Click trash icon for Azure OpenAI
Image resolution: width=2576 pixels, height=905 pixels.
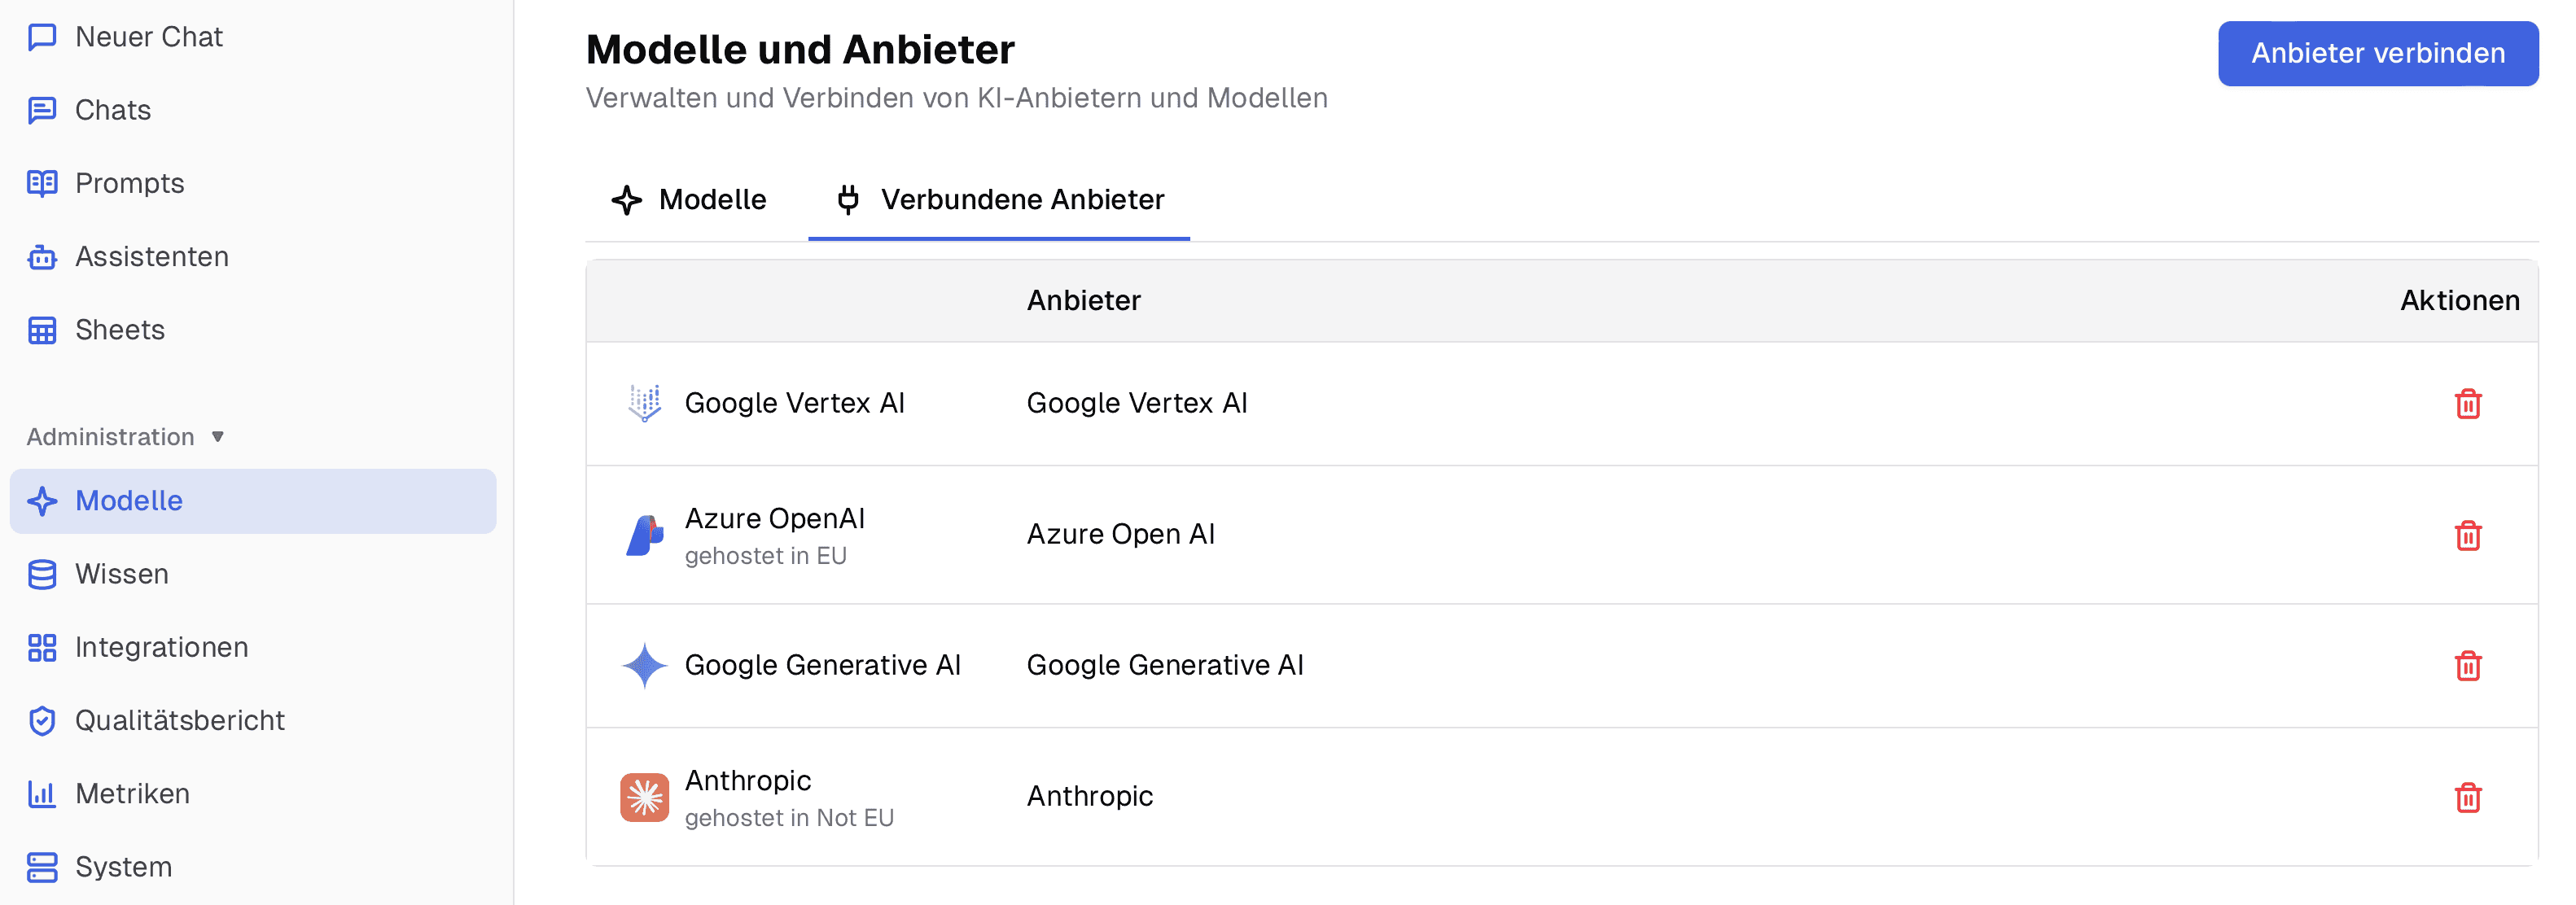pyautogui.click(x=2467, y=535)
